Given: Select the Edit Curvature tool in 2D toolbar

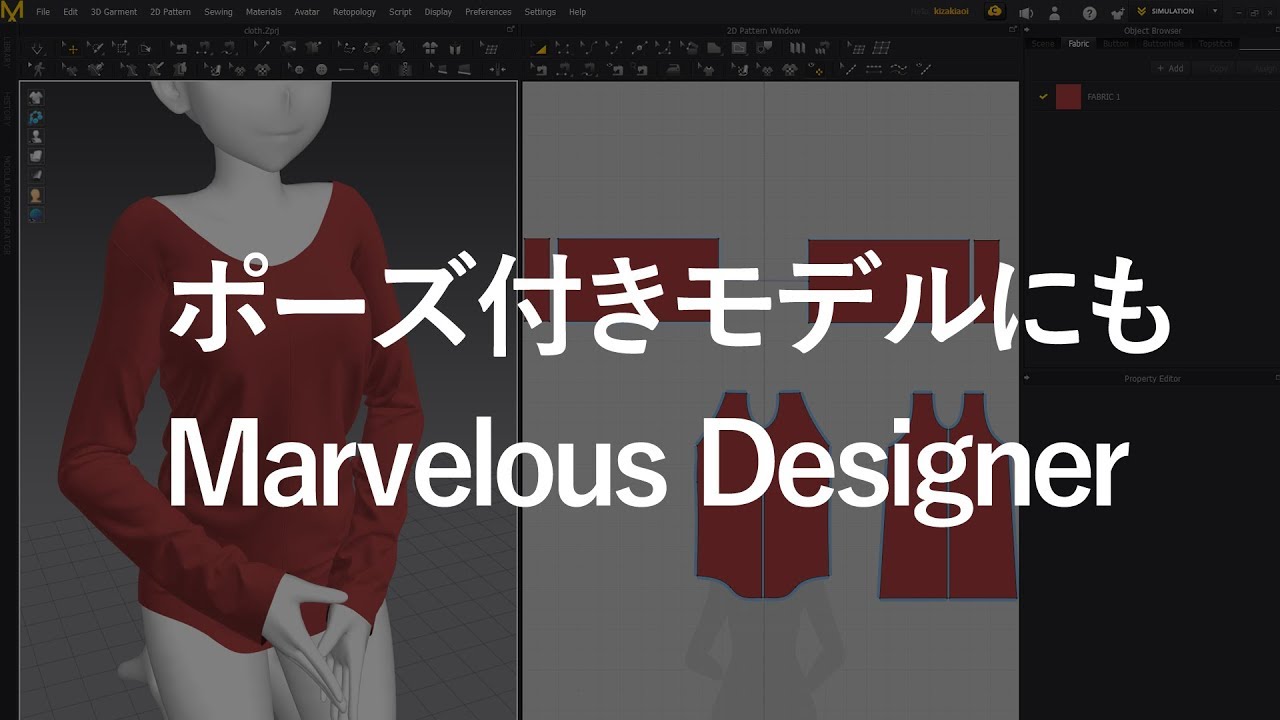Looking at the screenshot, I should pyautogui.click(x=589, y=48).
